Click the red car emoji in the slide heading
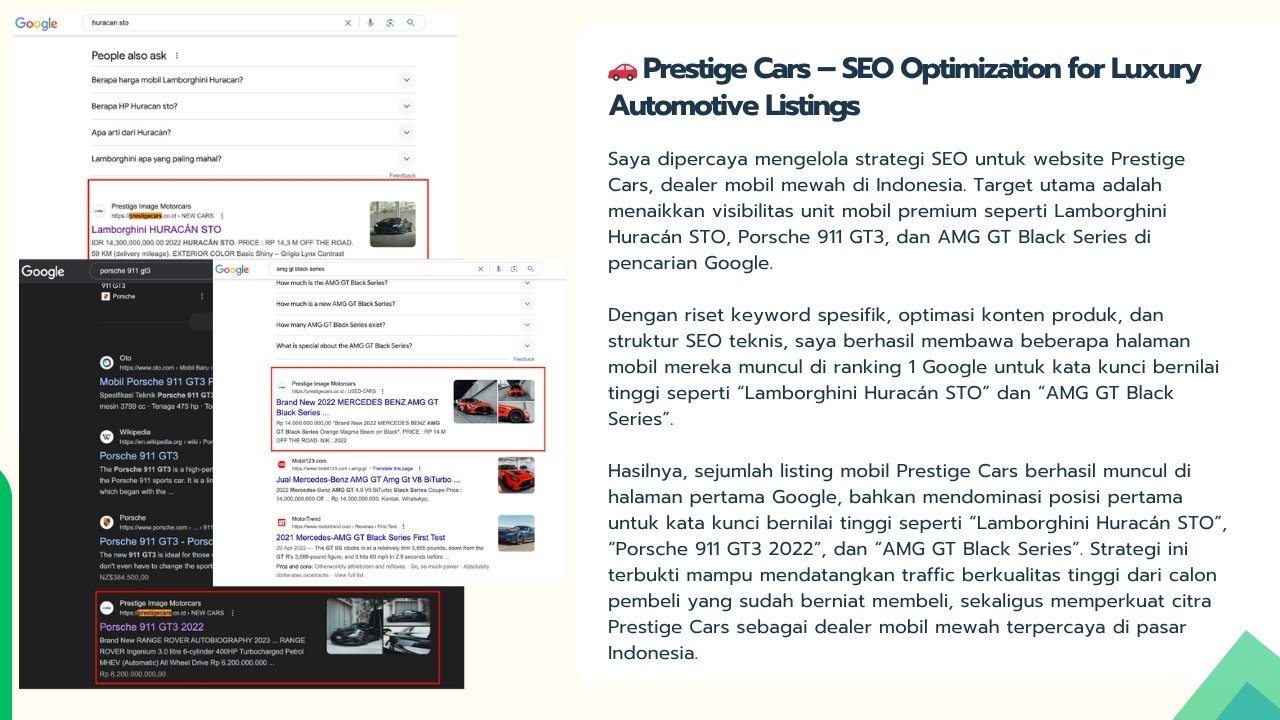Screen dimensions: 1280x720 click(622, 70)
